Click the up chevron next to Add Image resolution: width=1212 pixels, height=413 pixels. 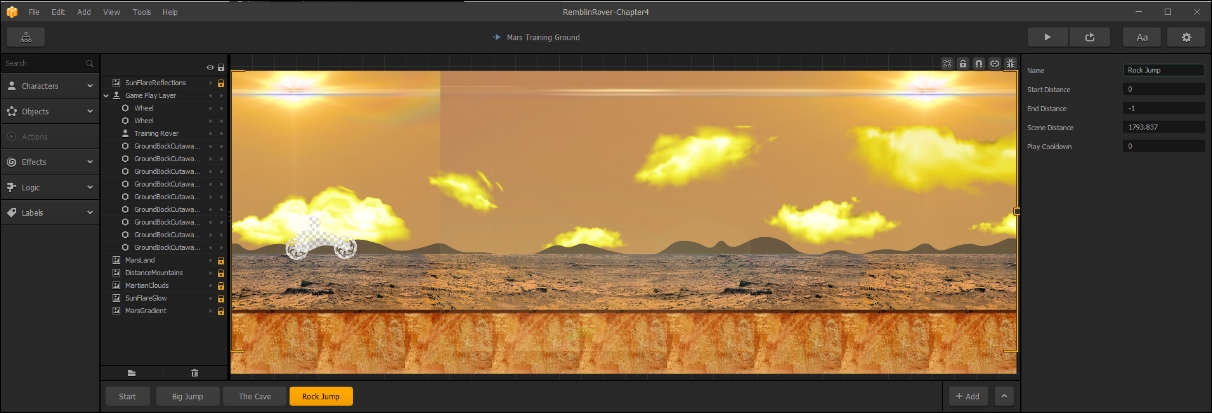click(x=1004, y=396)
